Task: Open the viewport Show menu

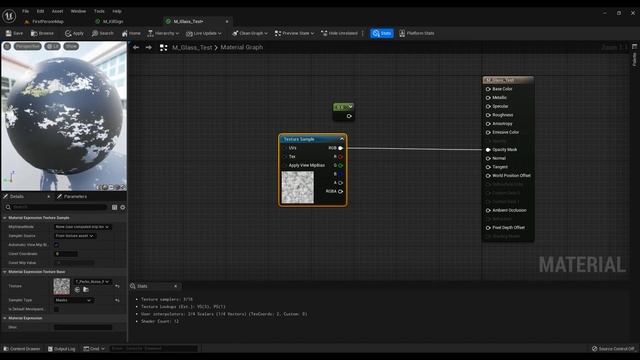Action: pyautogui.click(x=71, y=47)
